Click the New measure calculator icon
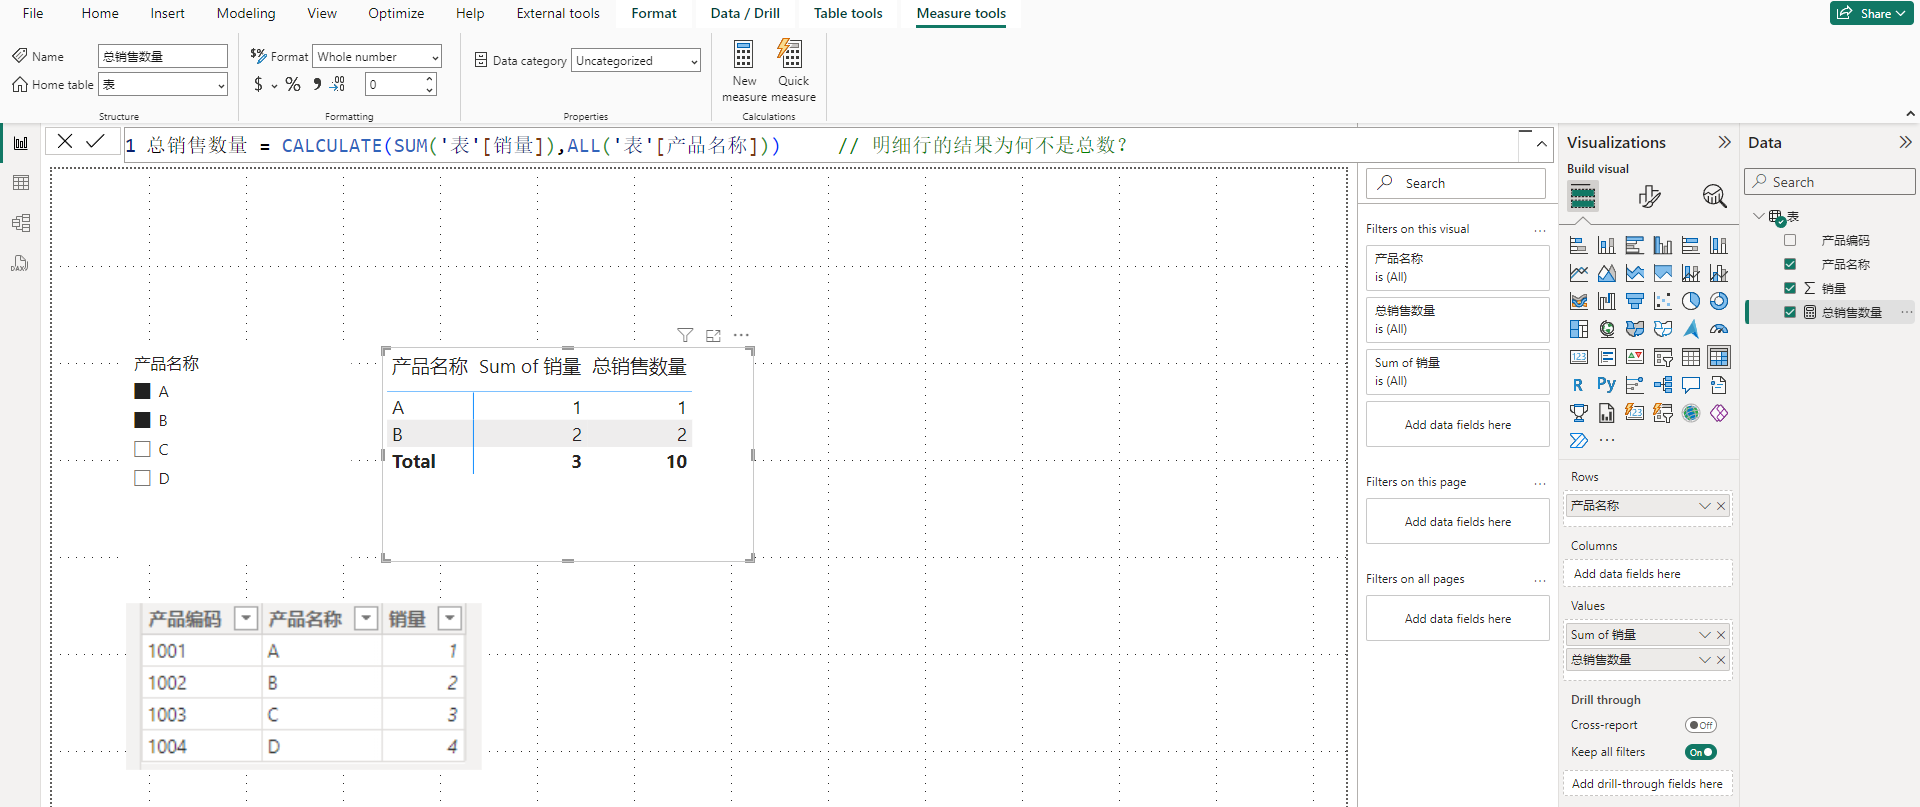Screen dimensions: 1920x807 [743, 55]
